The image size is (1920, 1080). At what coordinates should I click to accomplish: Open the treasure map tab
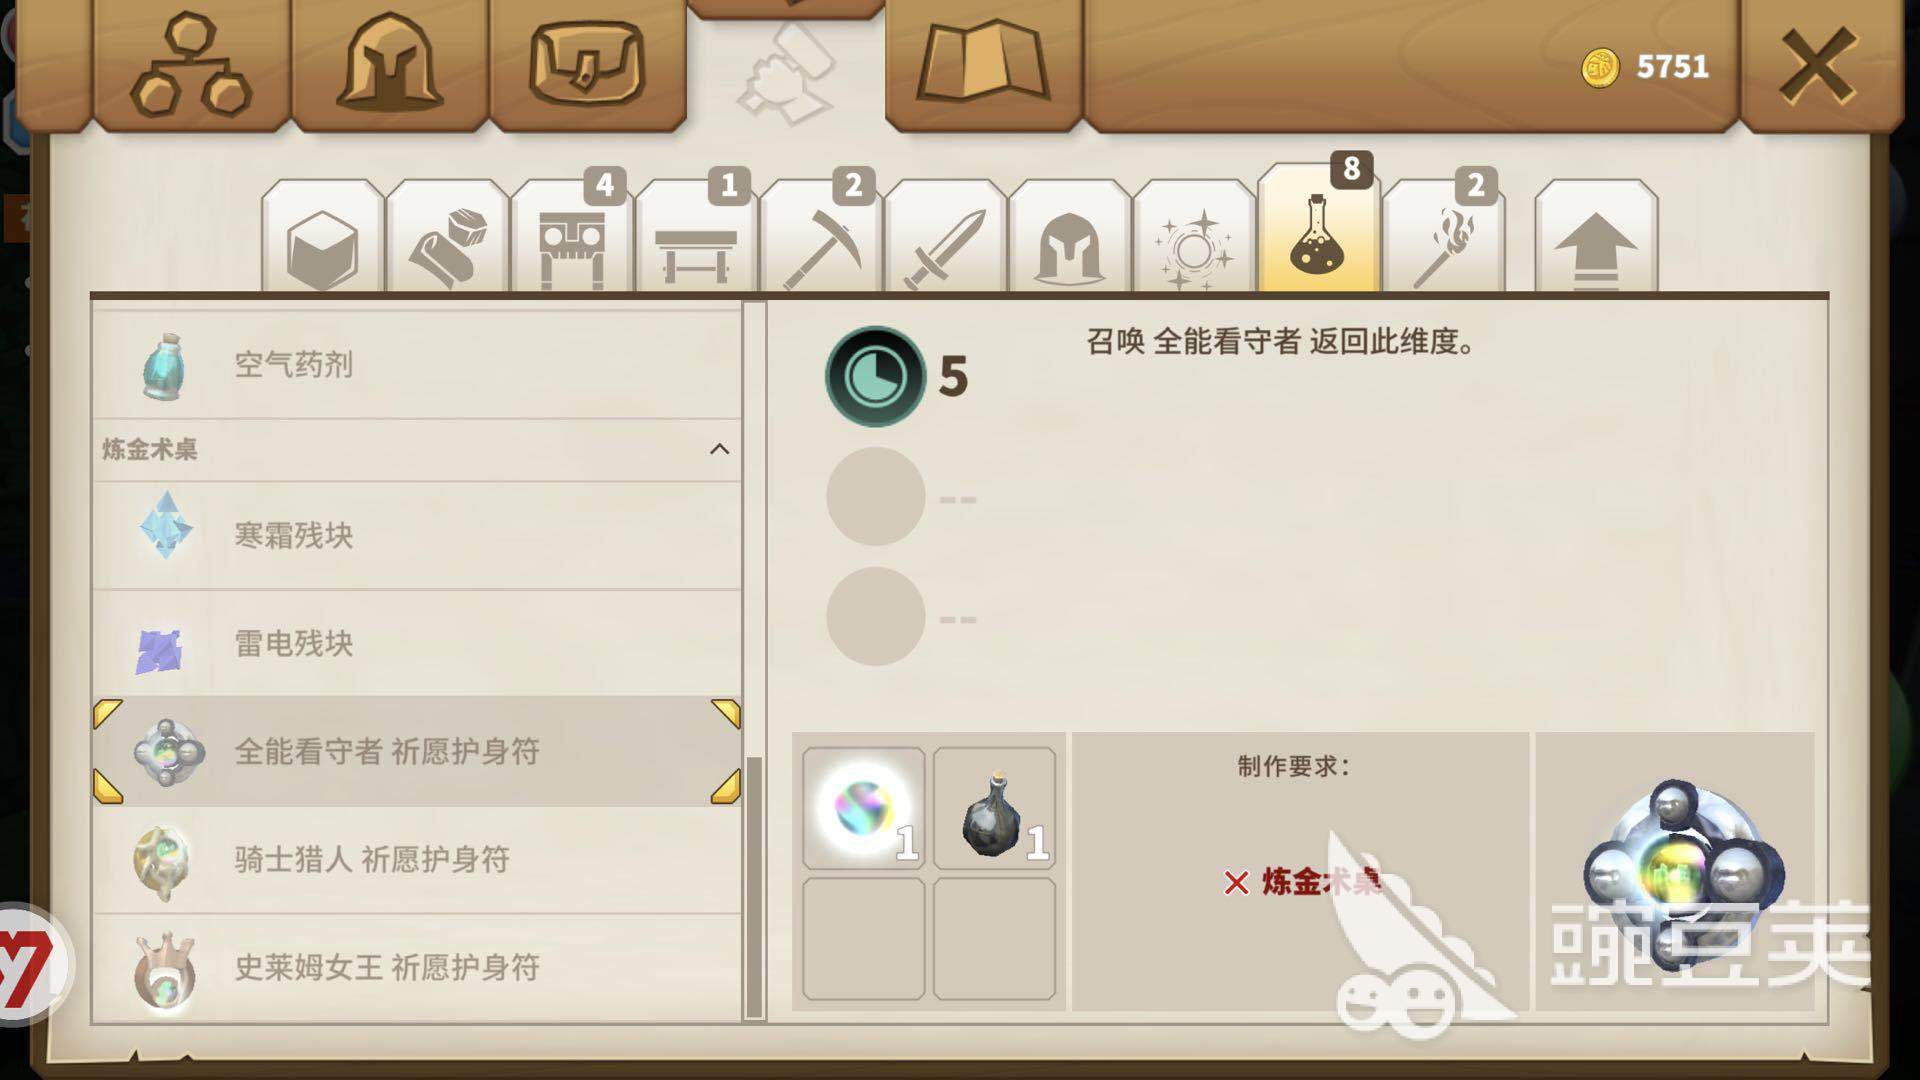(x=587, y=65)
